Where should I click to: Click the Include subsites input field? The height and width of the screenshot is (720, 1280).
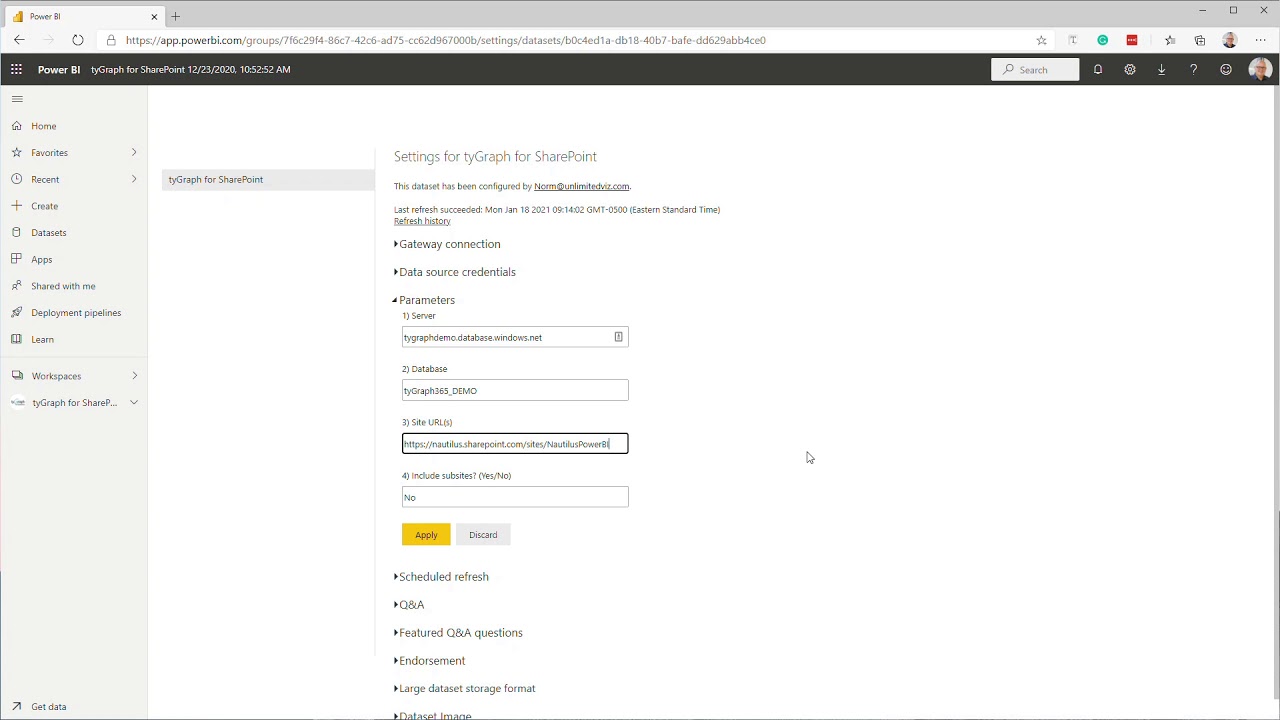click(515, 497)
